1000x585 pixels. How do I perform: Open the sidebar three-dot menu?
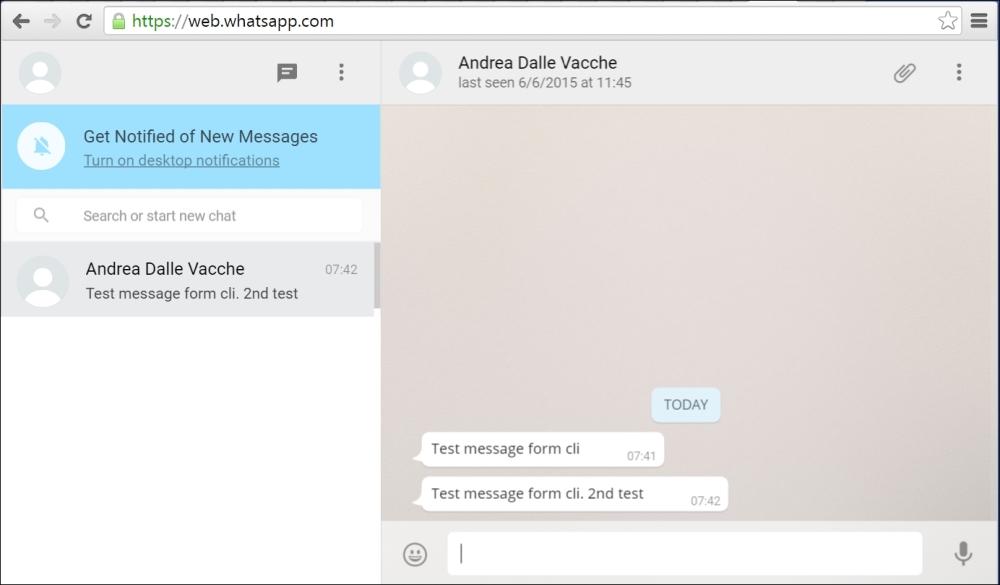(x=341, y=72)
